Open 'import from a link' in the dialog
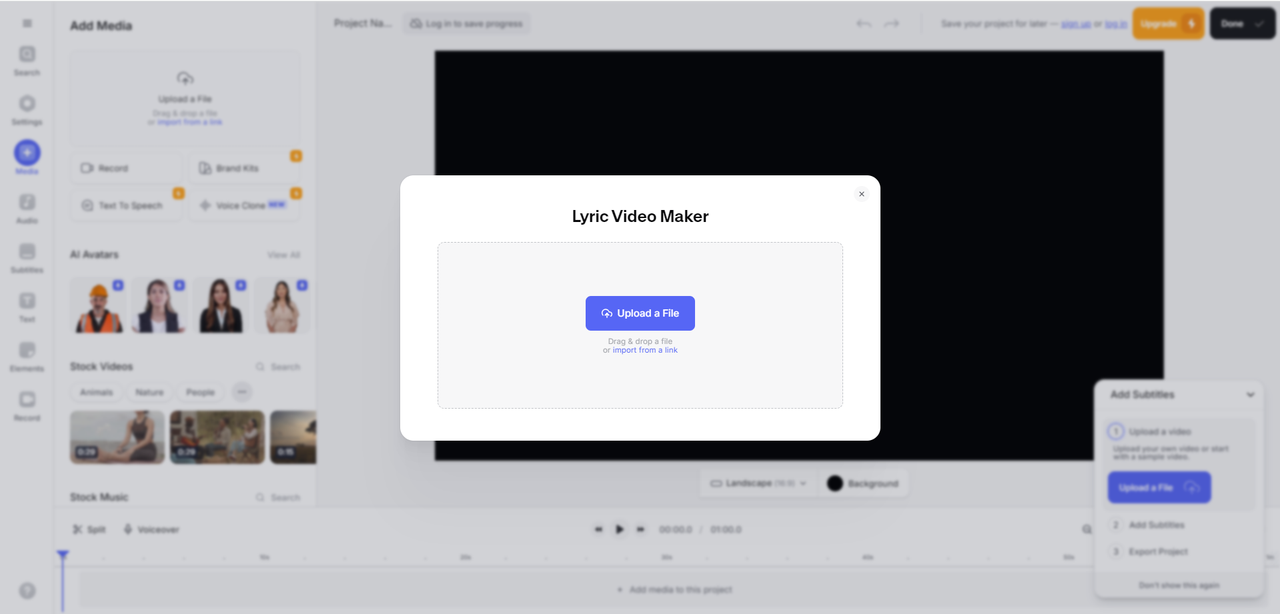This screenshot has height=614, width=1280. [645, 350]
